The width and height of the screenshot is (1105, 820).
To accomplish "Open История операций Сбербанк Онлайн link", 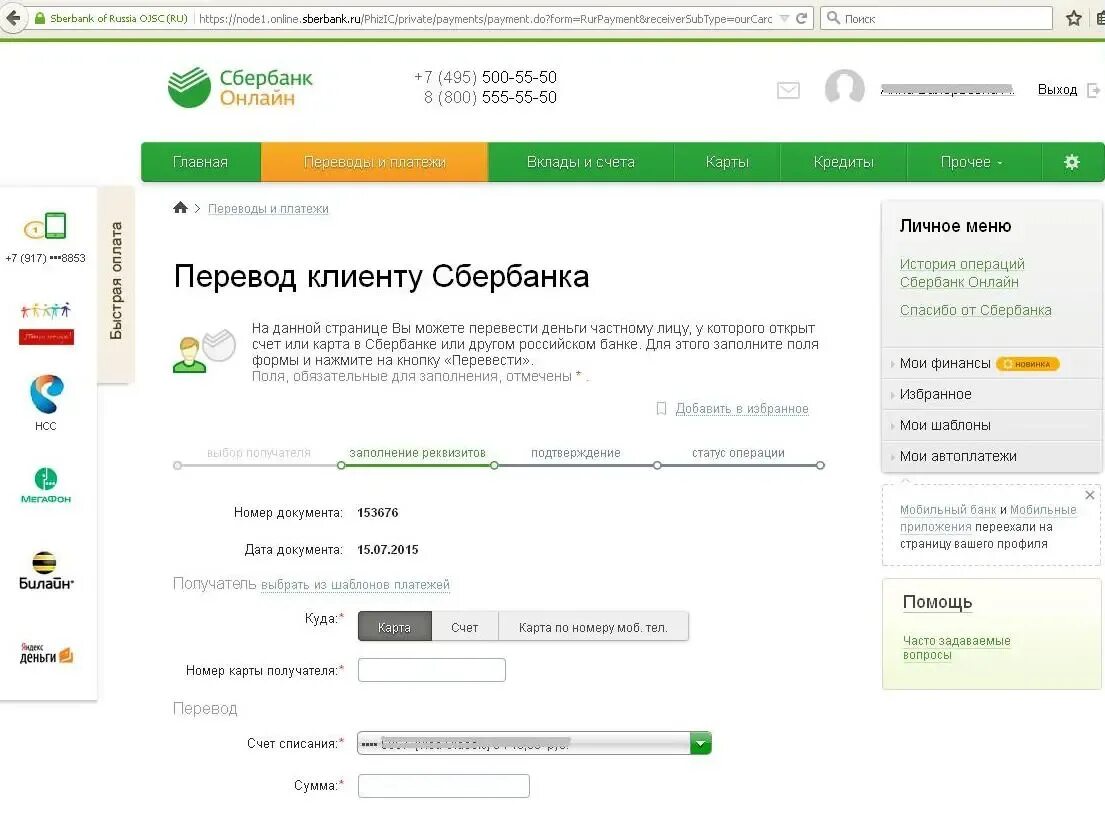I will coord(962,273).
